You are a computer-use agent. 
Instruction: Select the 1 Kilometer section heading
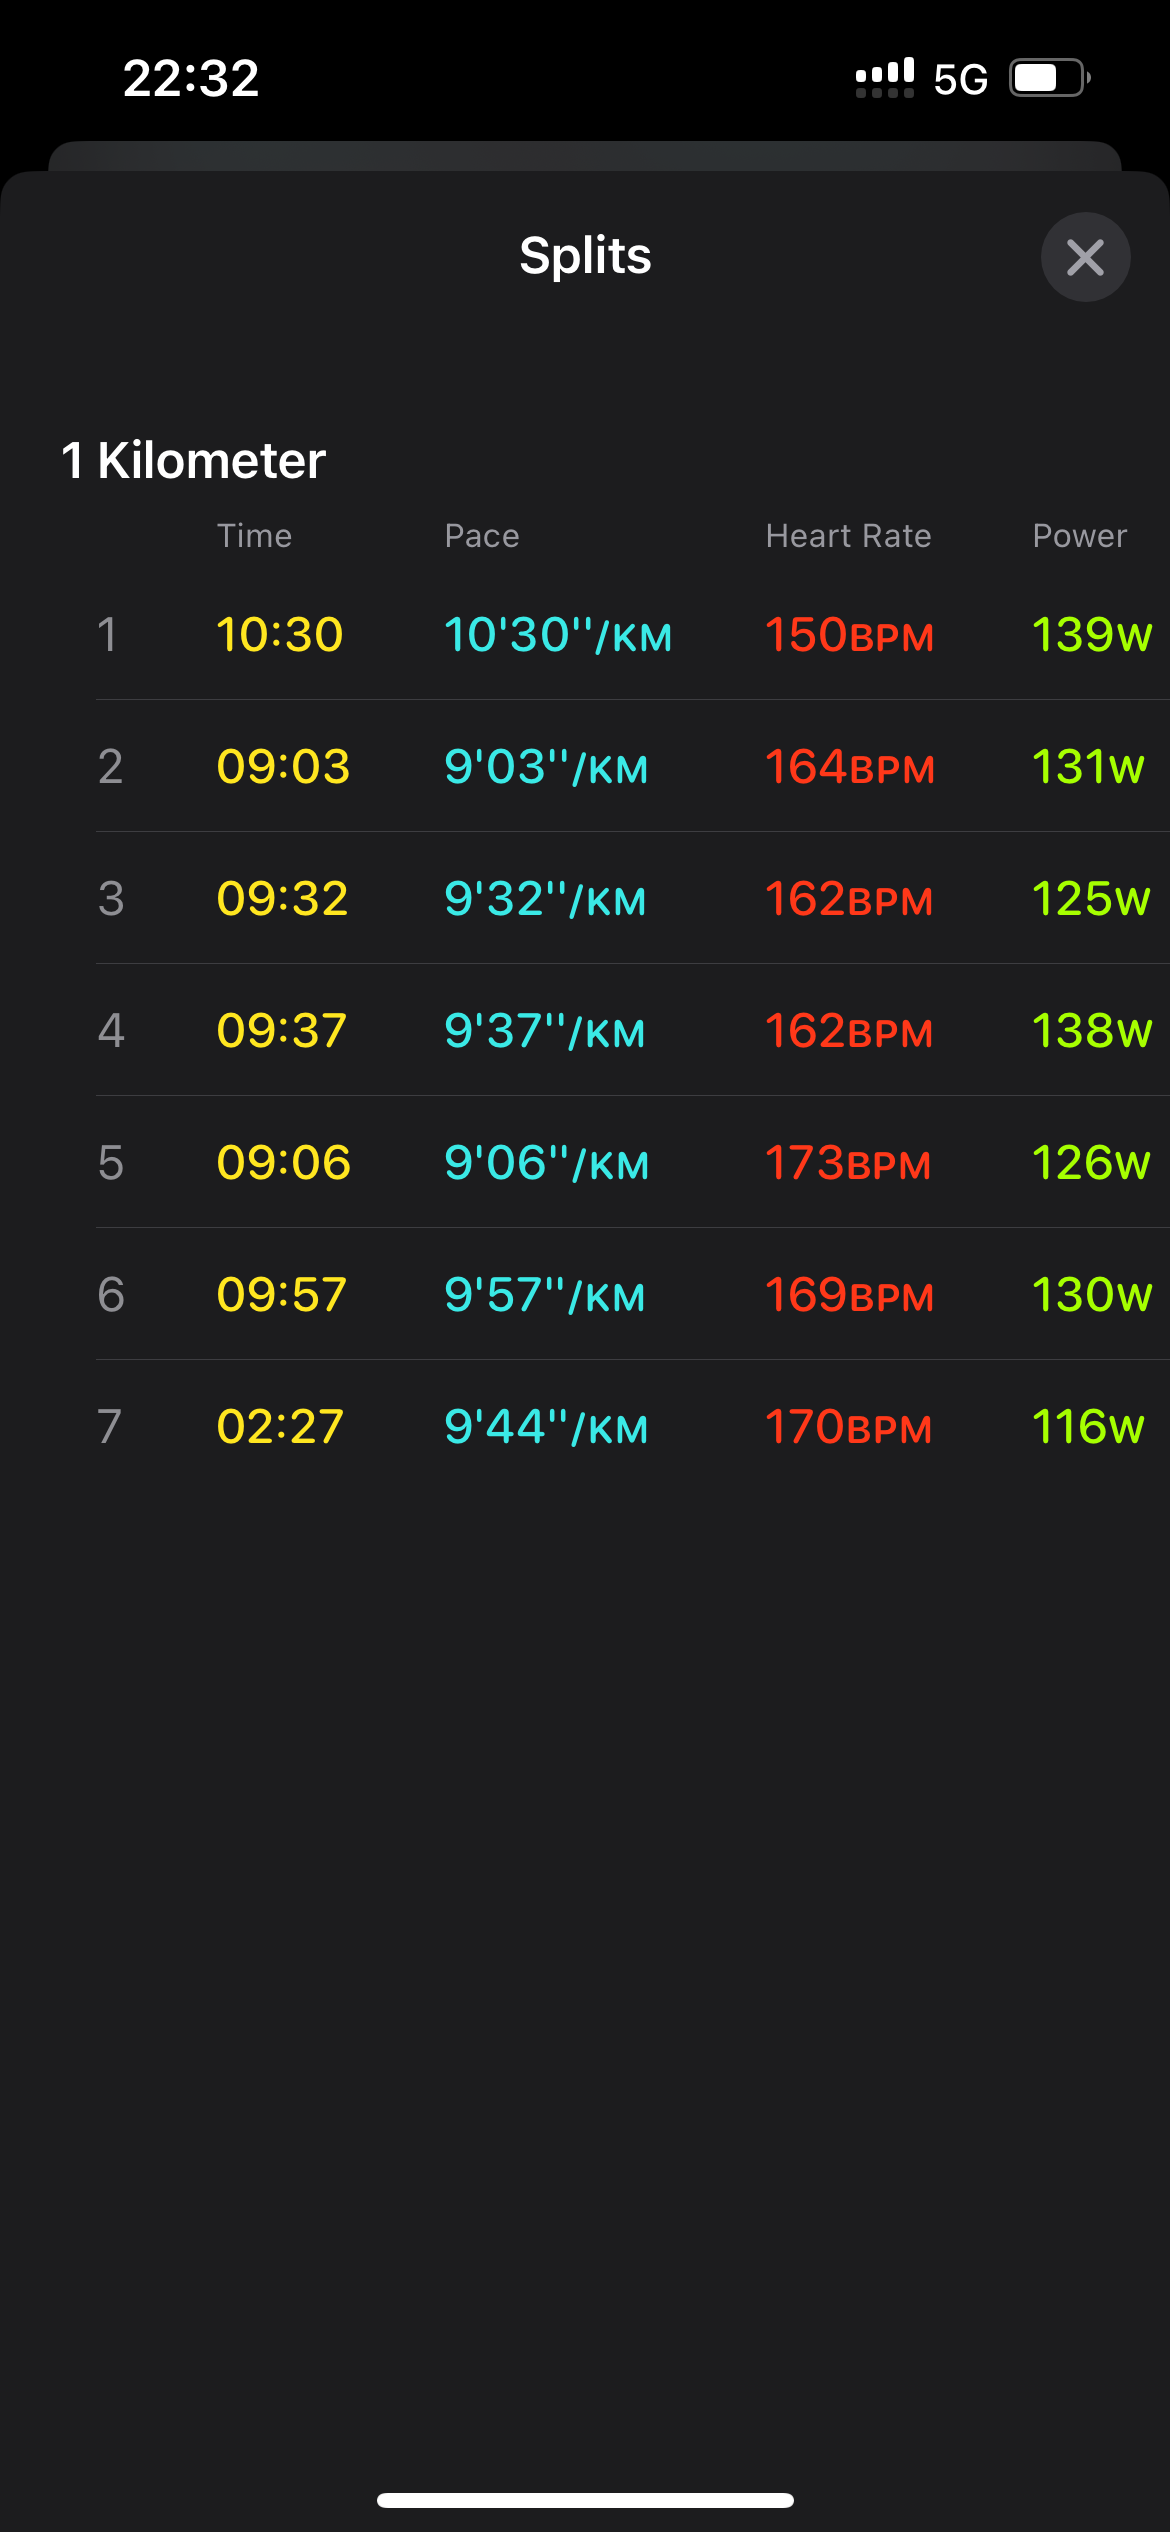tap(193, 461)
